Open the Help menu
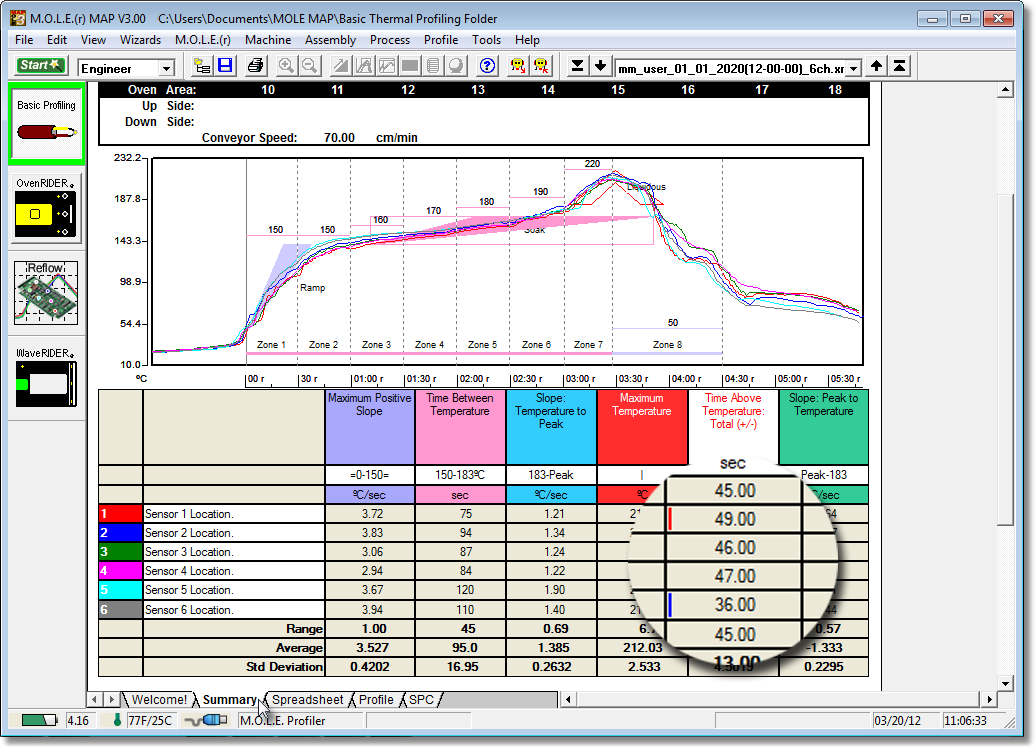1036x749 pixels. tap(527, 40)
